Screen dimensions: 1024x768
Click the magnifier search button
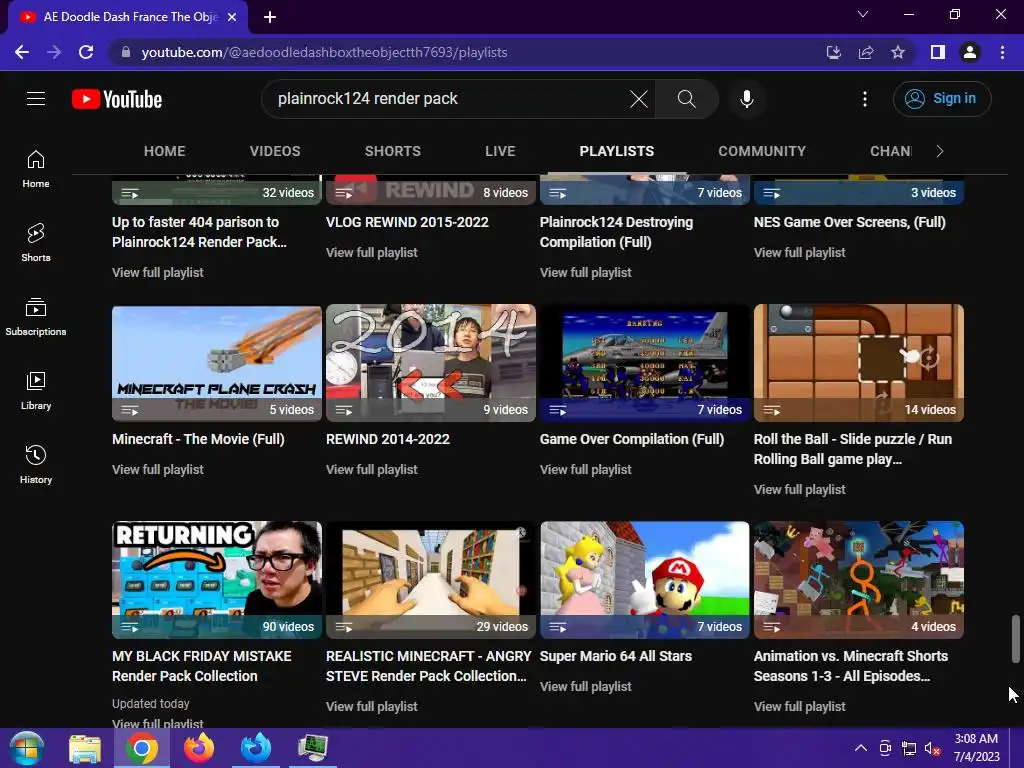[686, 99]
